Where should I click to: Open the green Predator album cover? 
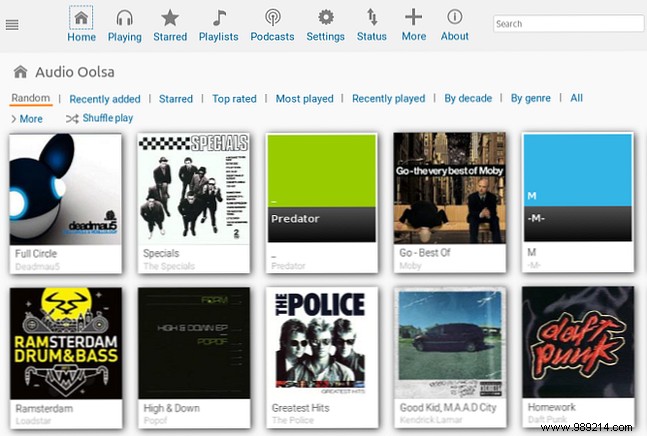point(321,188)
